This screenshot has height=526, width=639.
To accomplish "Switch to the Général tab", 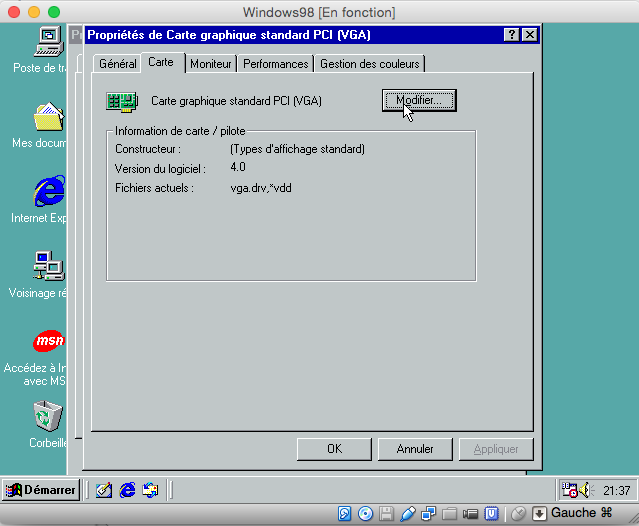I will coord(117,64).
